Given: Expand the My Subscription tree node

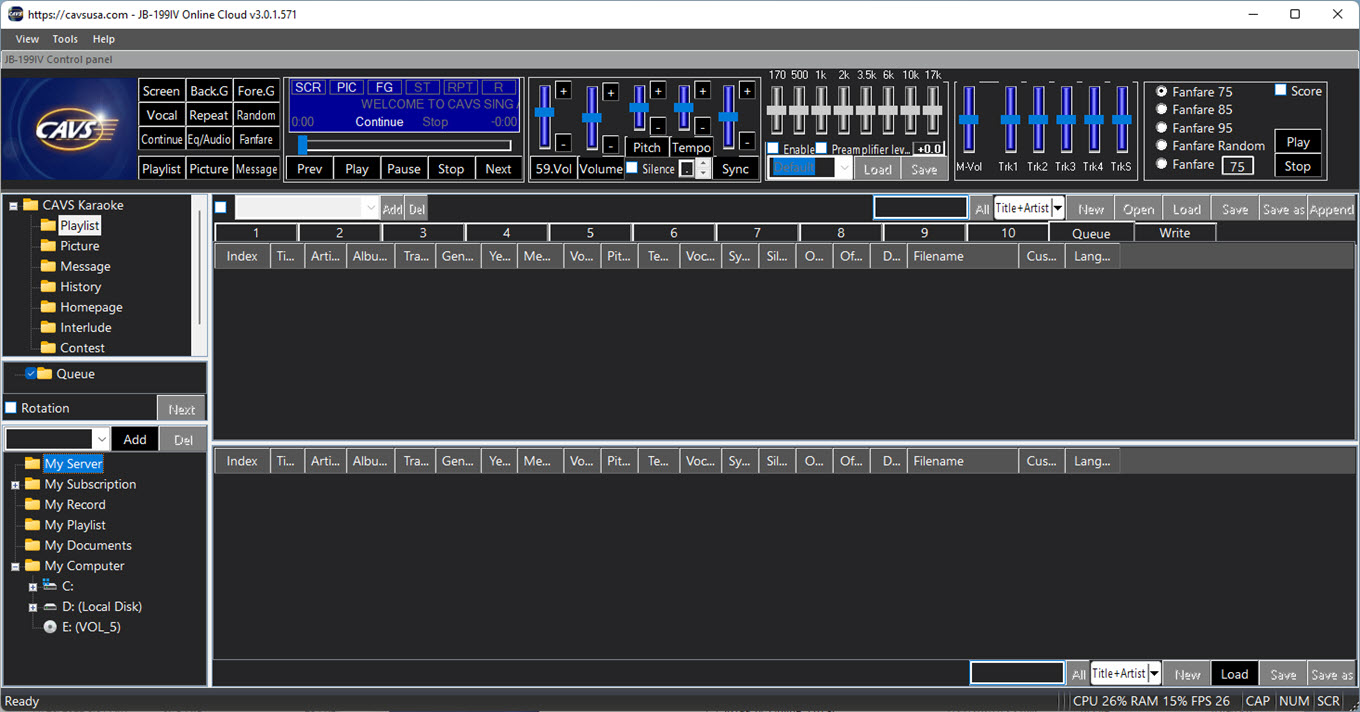Looking at the screenshot, I should coord(15,485).
